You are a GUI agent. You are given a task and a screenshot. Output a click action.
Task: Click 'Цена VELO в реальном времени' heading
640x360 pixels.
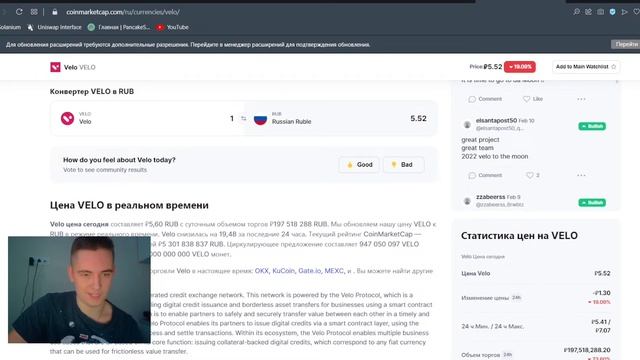pos(129,205)
